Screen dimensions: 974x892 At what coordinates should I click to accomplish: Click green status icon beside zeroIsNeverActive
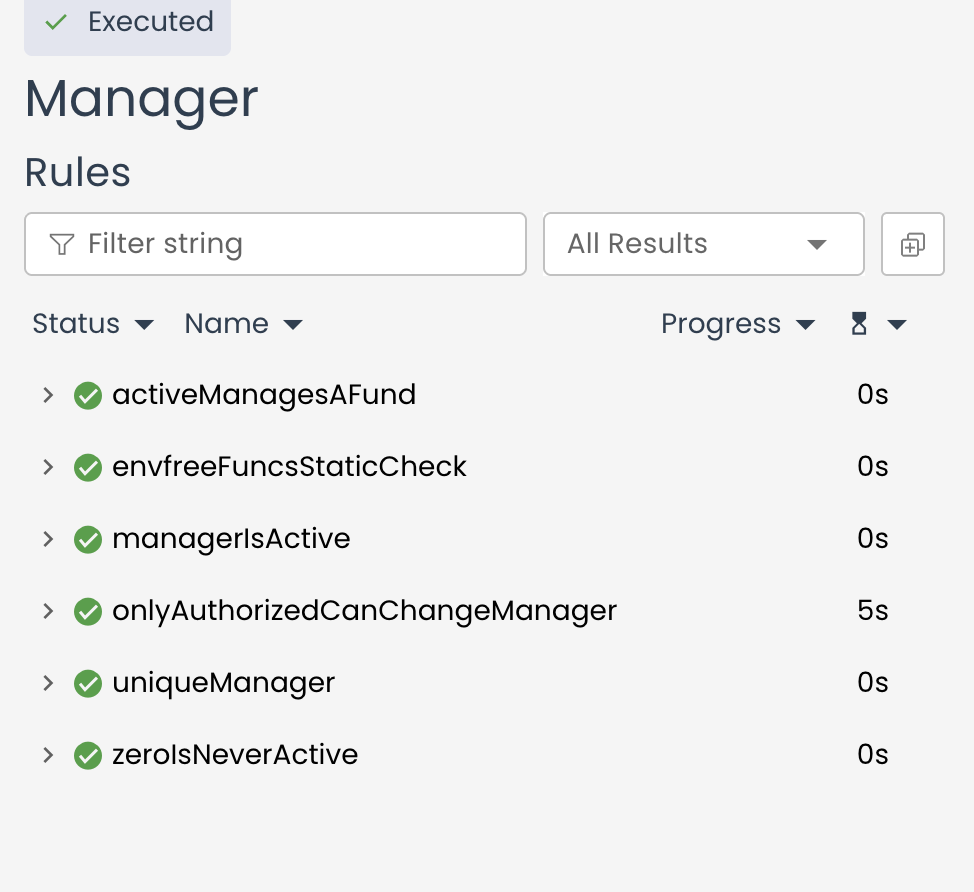coord(88,756)
